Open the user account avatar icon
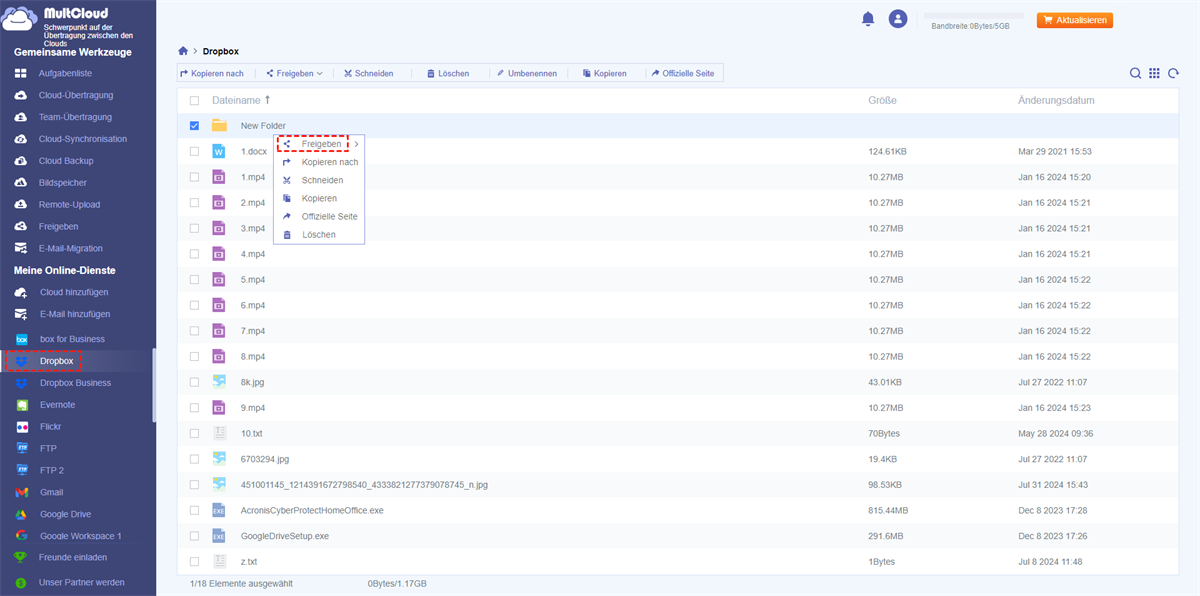This screenshot has width=1200, height=596. point(898,19)
